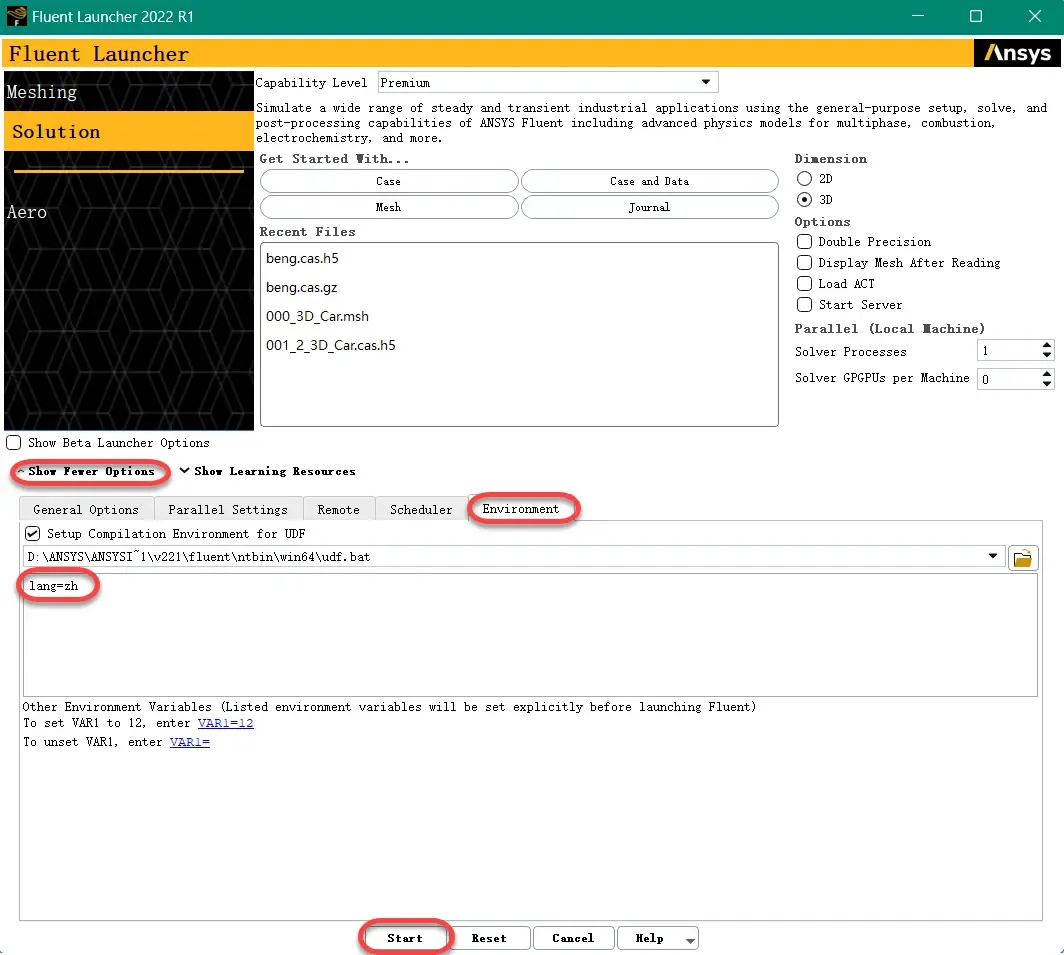The image size is (1064, 955).
Task: Close the Fluent Launcher window
Action: tap(1035, 16)
